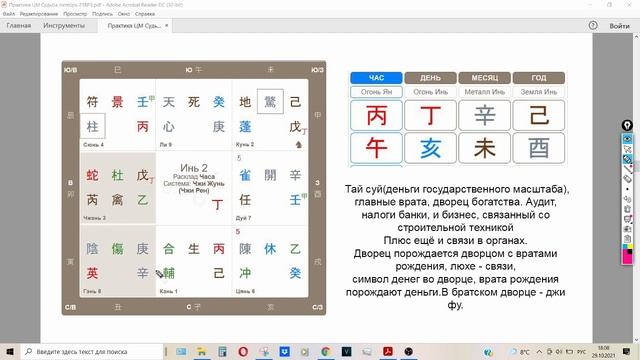Click the Металл Инь label
Image resolution: width=640 pixels, height=360 pixels.
tap(484, 92)
